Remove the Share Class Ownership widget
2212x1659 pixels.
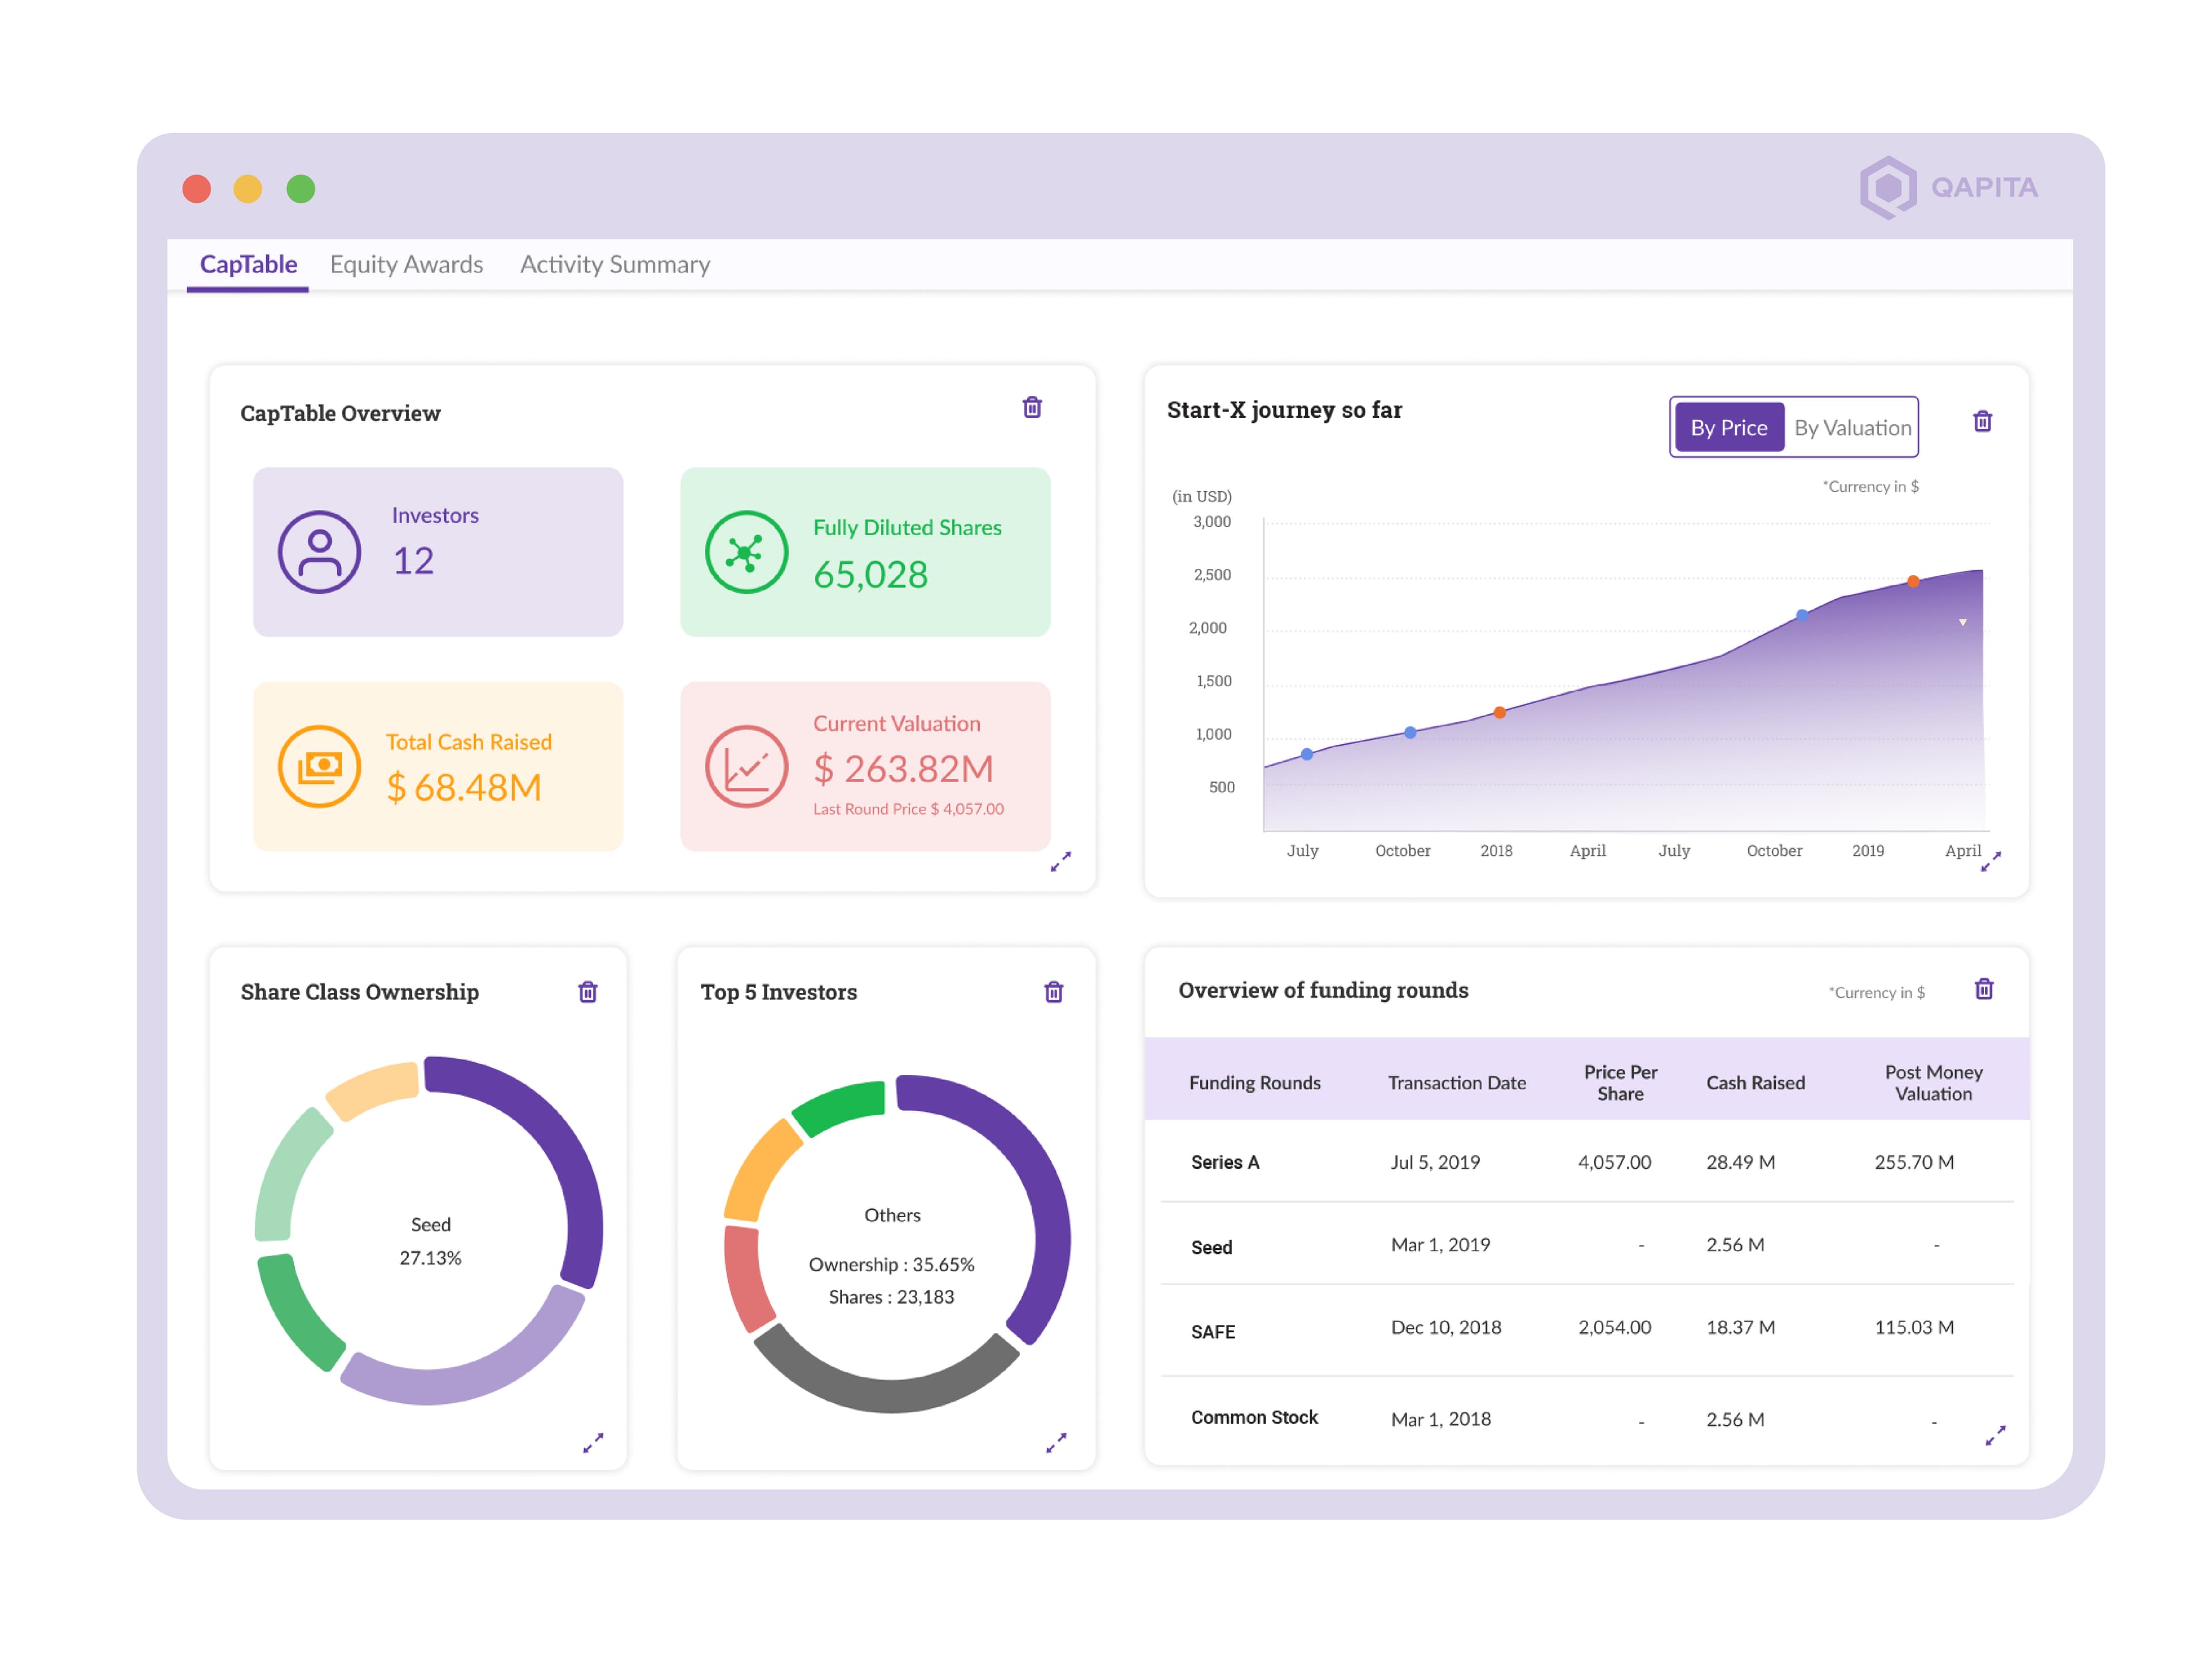coord(588,991)
